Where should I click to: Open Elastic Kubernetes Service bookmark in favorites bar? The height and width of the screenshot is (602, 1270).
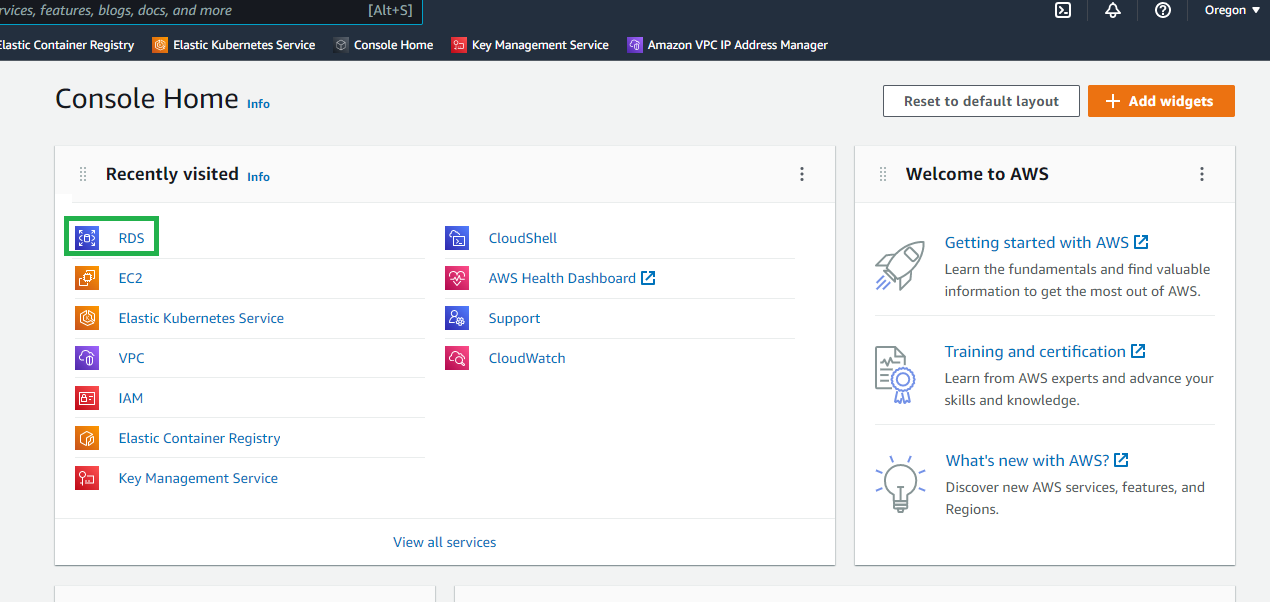(x=234, y=45)
